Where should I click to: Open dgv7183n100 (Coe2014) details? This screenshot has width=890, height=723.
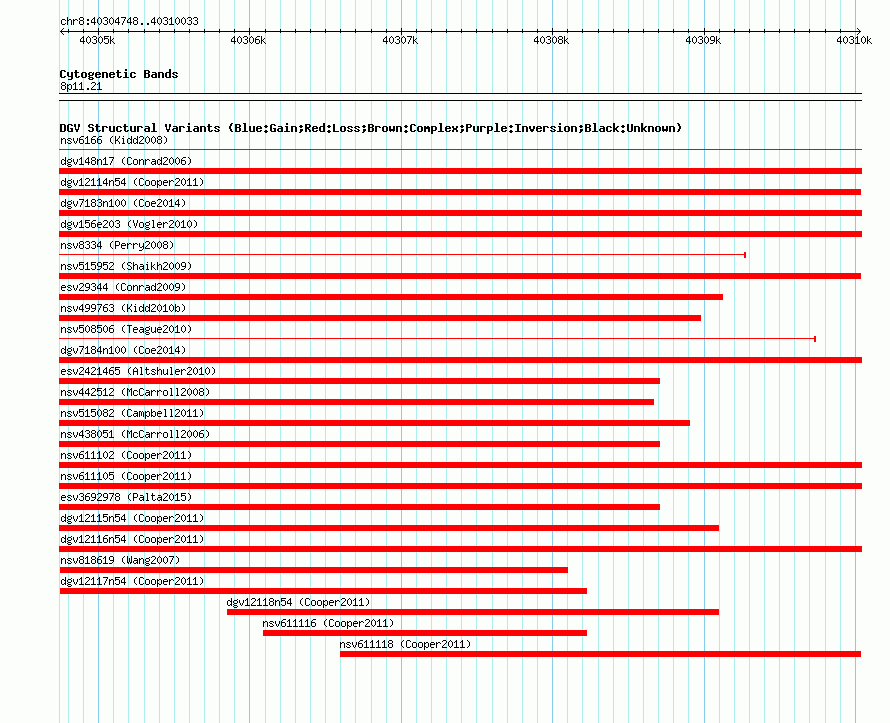(123, 203)
